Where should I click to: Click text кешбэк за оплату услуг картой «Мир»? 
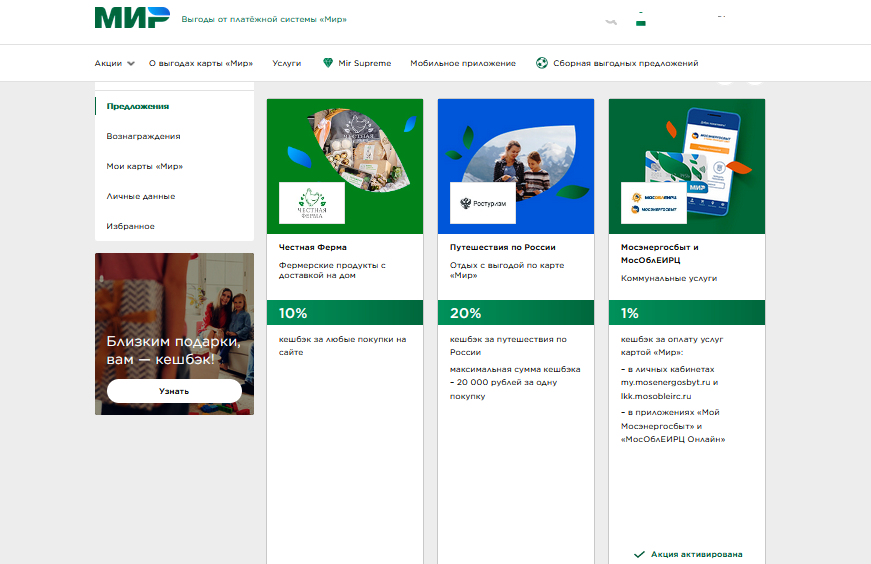(x=672, y=346)
